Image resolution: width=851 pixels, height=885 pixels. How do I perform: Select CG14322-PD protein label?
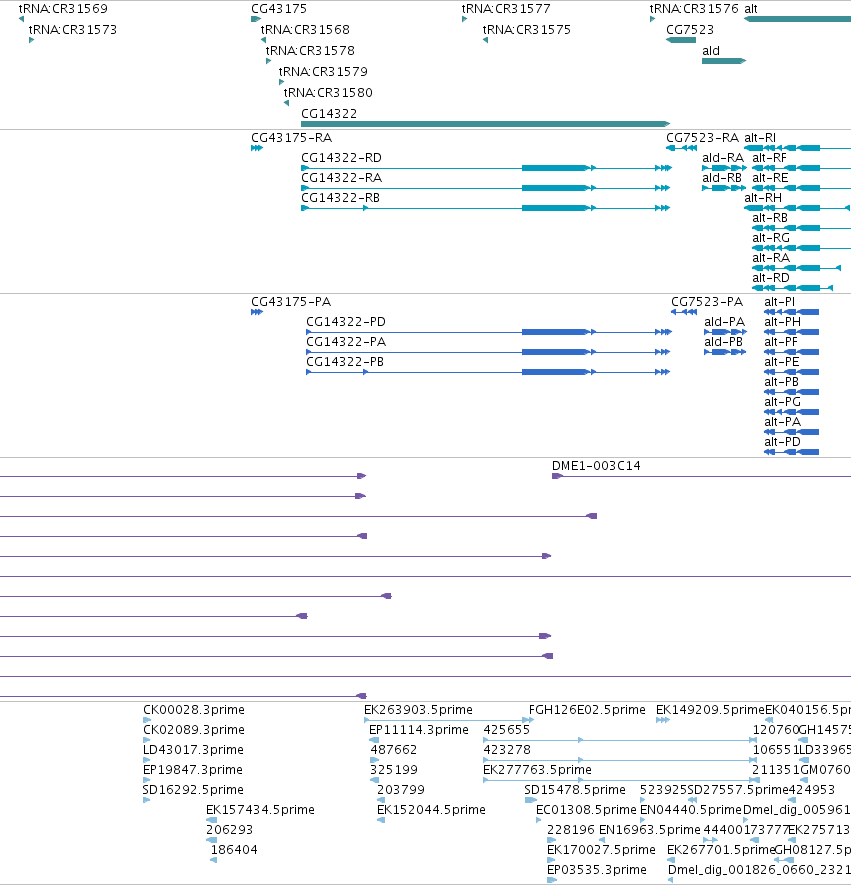pos(346,322)
